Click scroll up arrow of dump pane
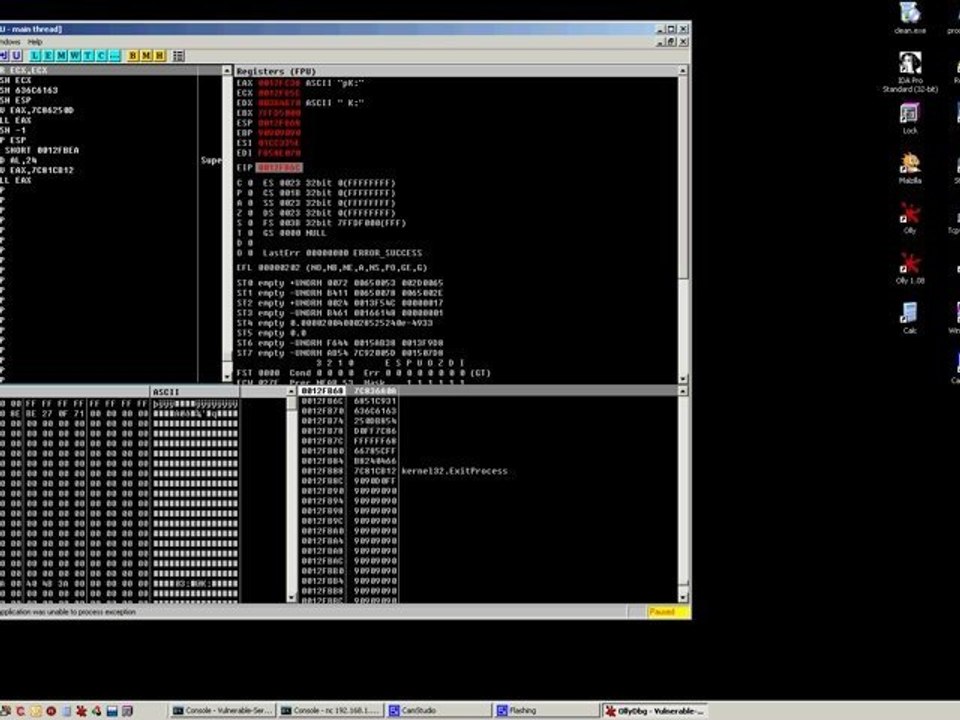The height and width of the screenshot is (720, 960). (291, 392)
